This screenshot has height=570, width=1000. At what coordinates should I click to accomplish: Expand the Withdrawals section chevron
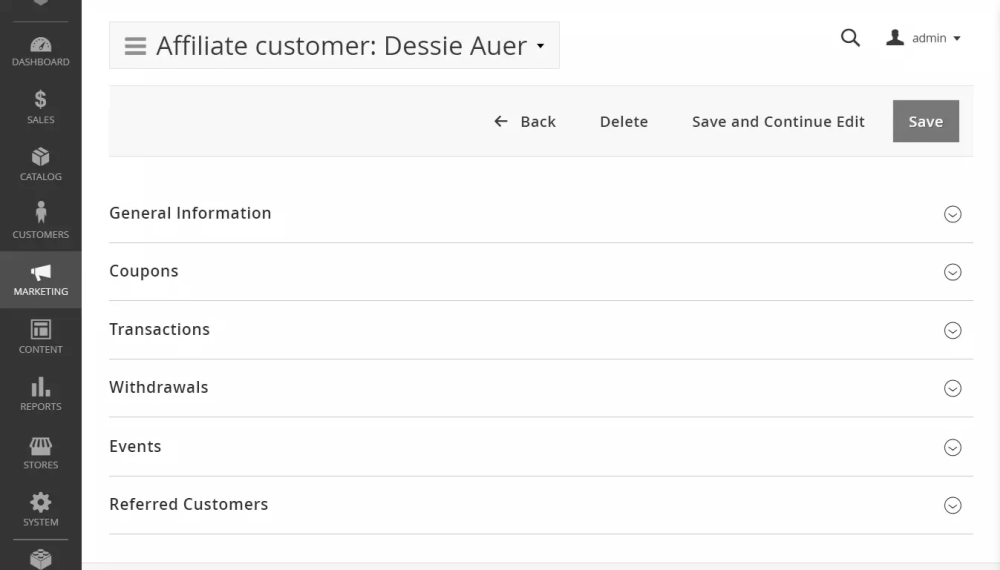coord(953,388)
